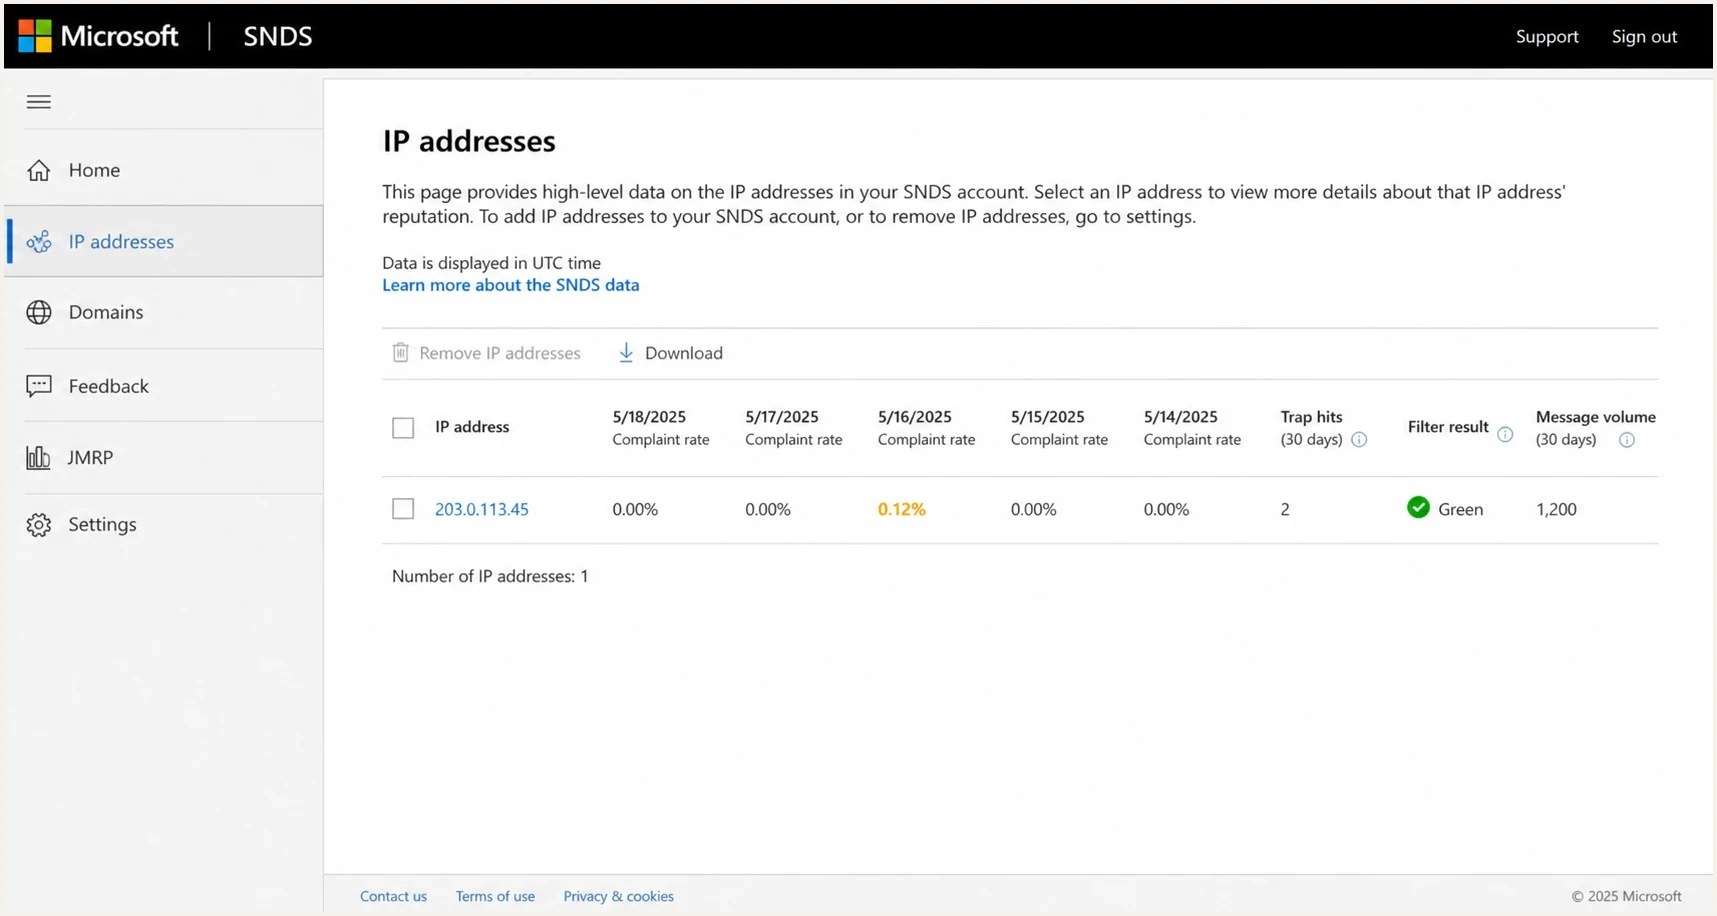Click the SNDS title in header
Screen dimensions: 1717x916
(278, 36)
